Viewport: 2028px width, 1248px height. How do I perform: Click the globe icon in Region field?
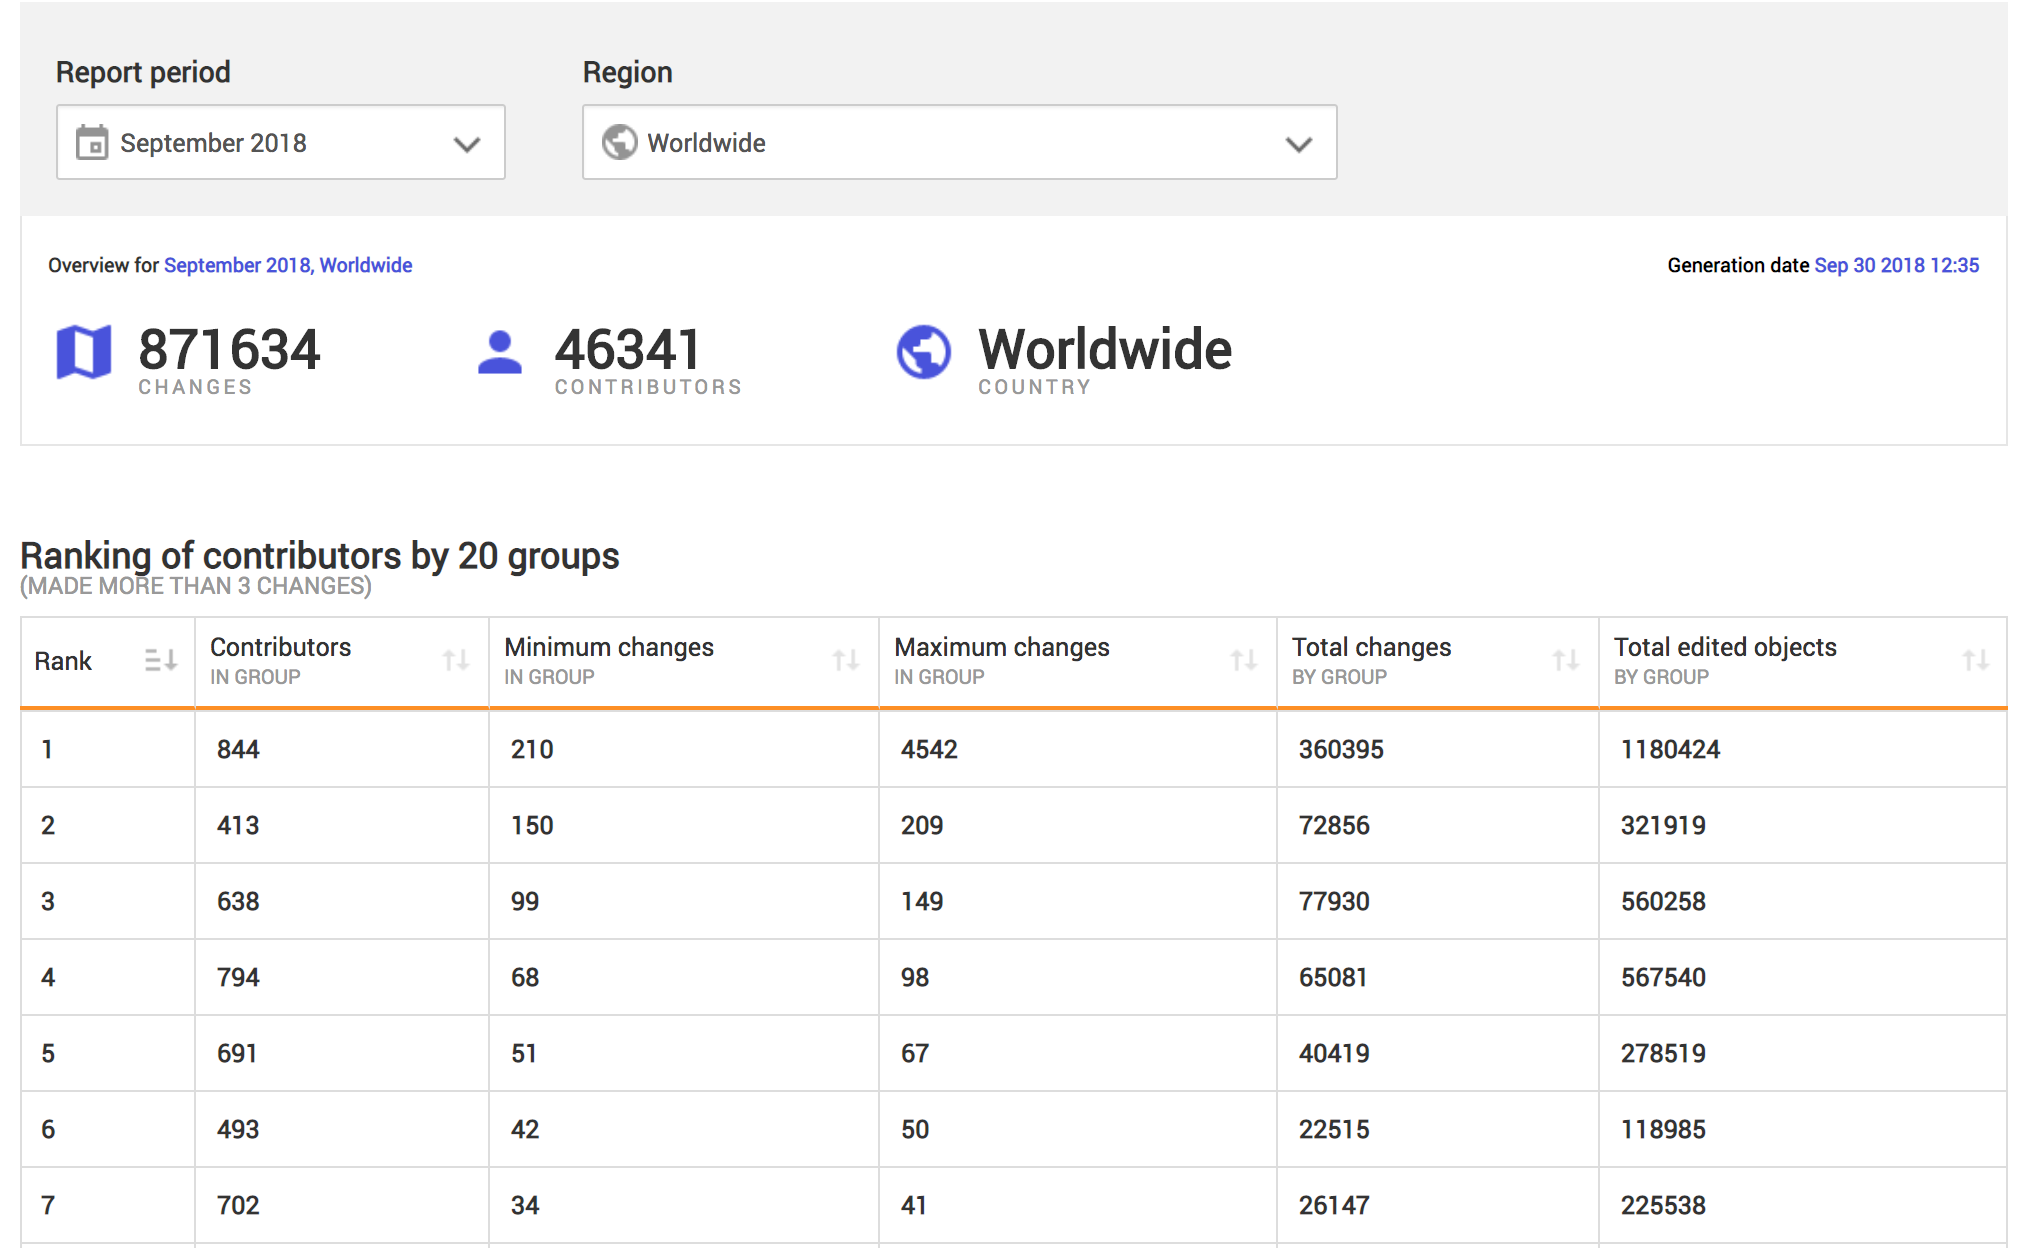coord(619,143)
